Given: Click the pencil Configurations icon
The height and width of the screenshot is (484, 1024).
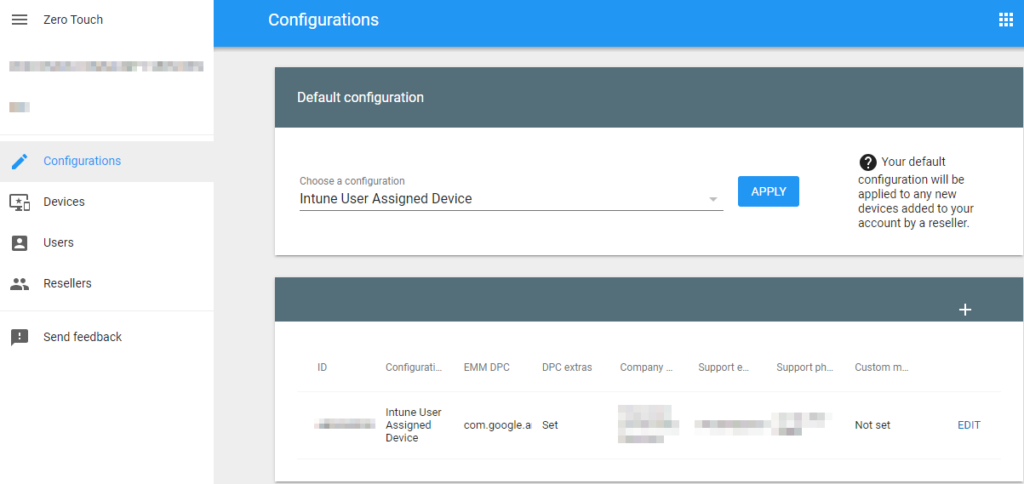Looking at the screenshot, I should [20, 161].
